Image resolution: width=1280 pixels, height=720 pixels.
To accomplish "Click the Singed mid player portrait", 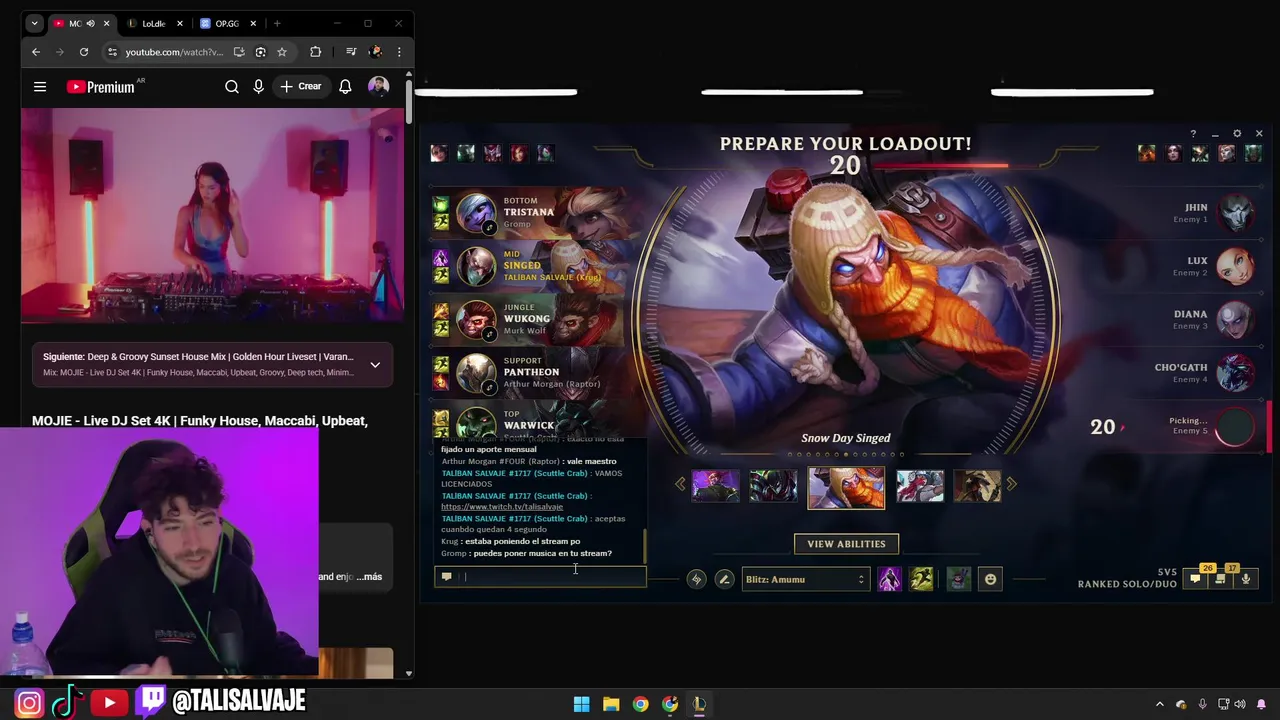I will [x=476, y=266].
